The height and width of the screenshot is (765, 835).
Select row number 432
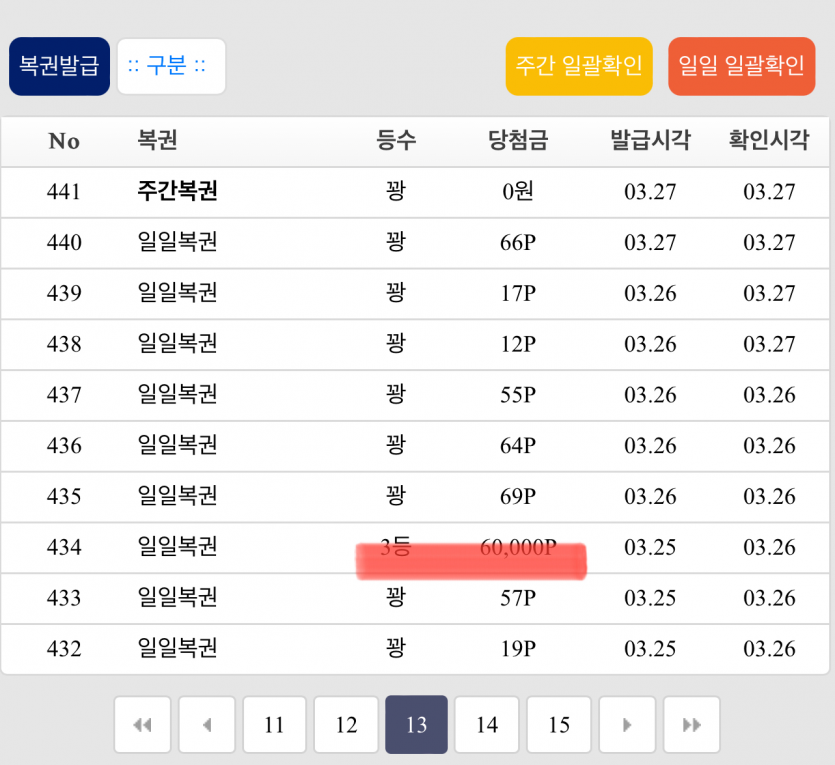click(64, 649)
